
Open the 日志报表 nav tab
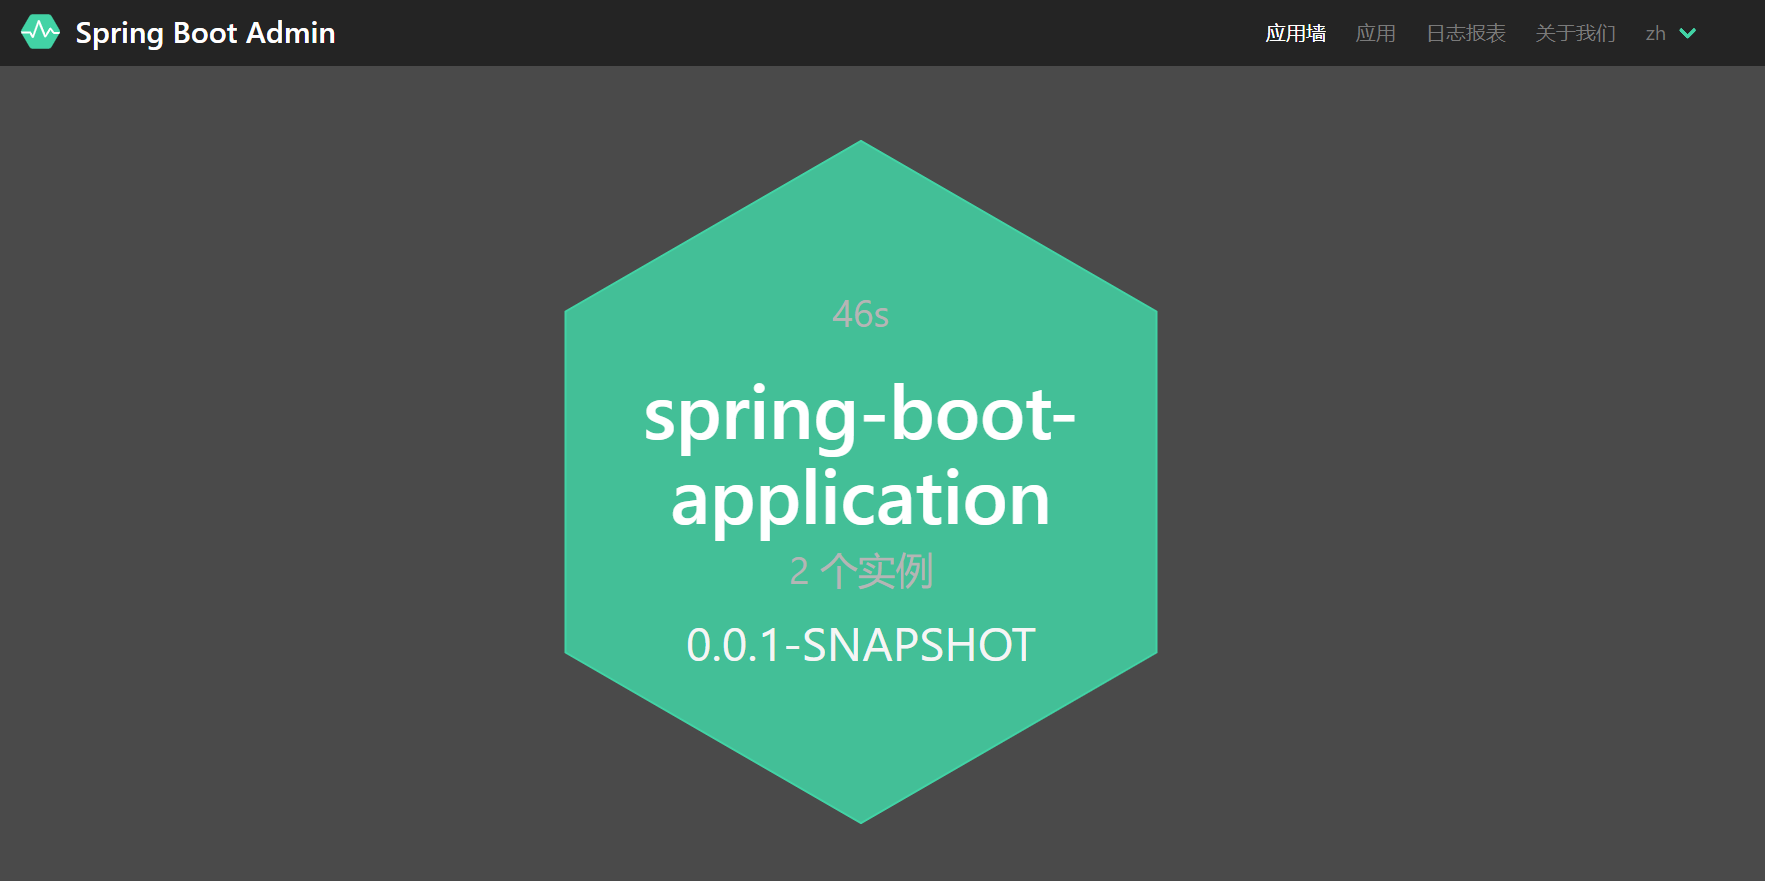click(x=1466, y=33)
